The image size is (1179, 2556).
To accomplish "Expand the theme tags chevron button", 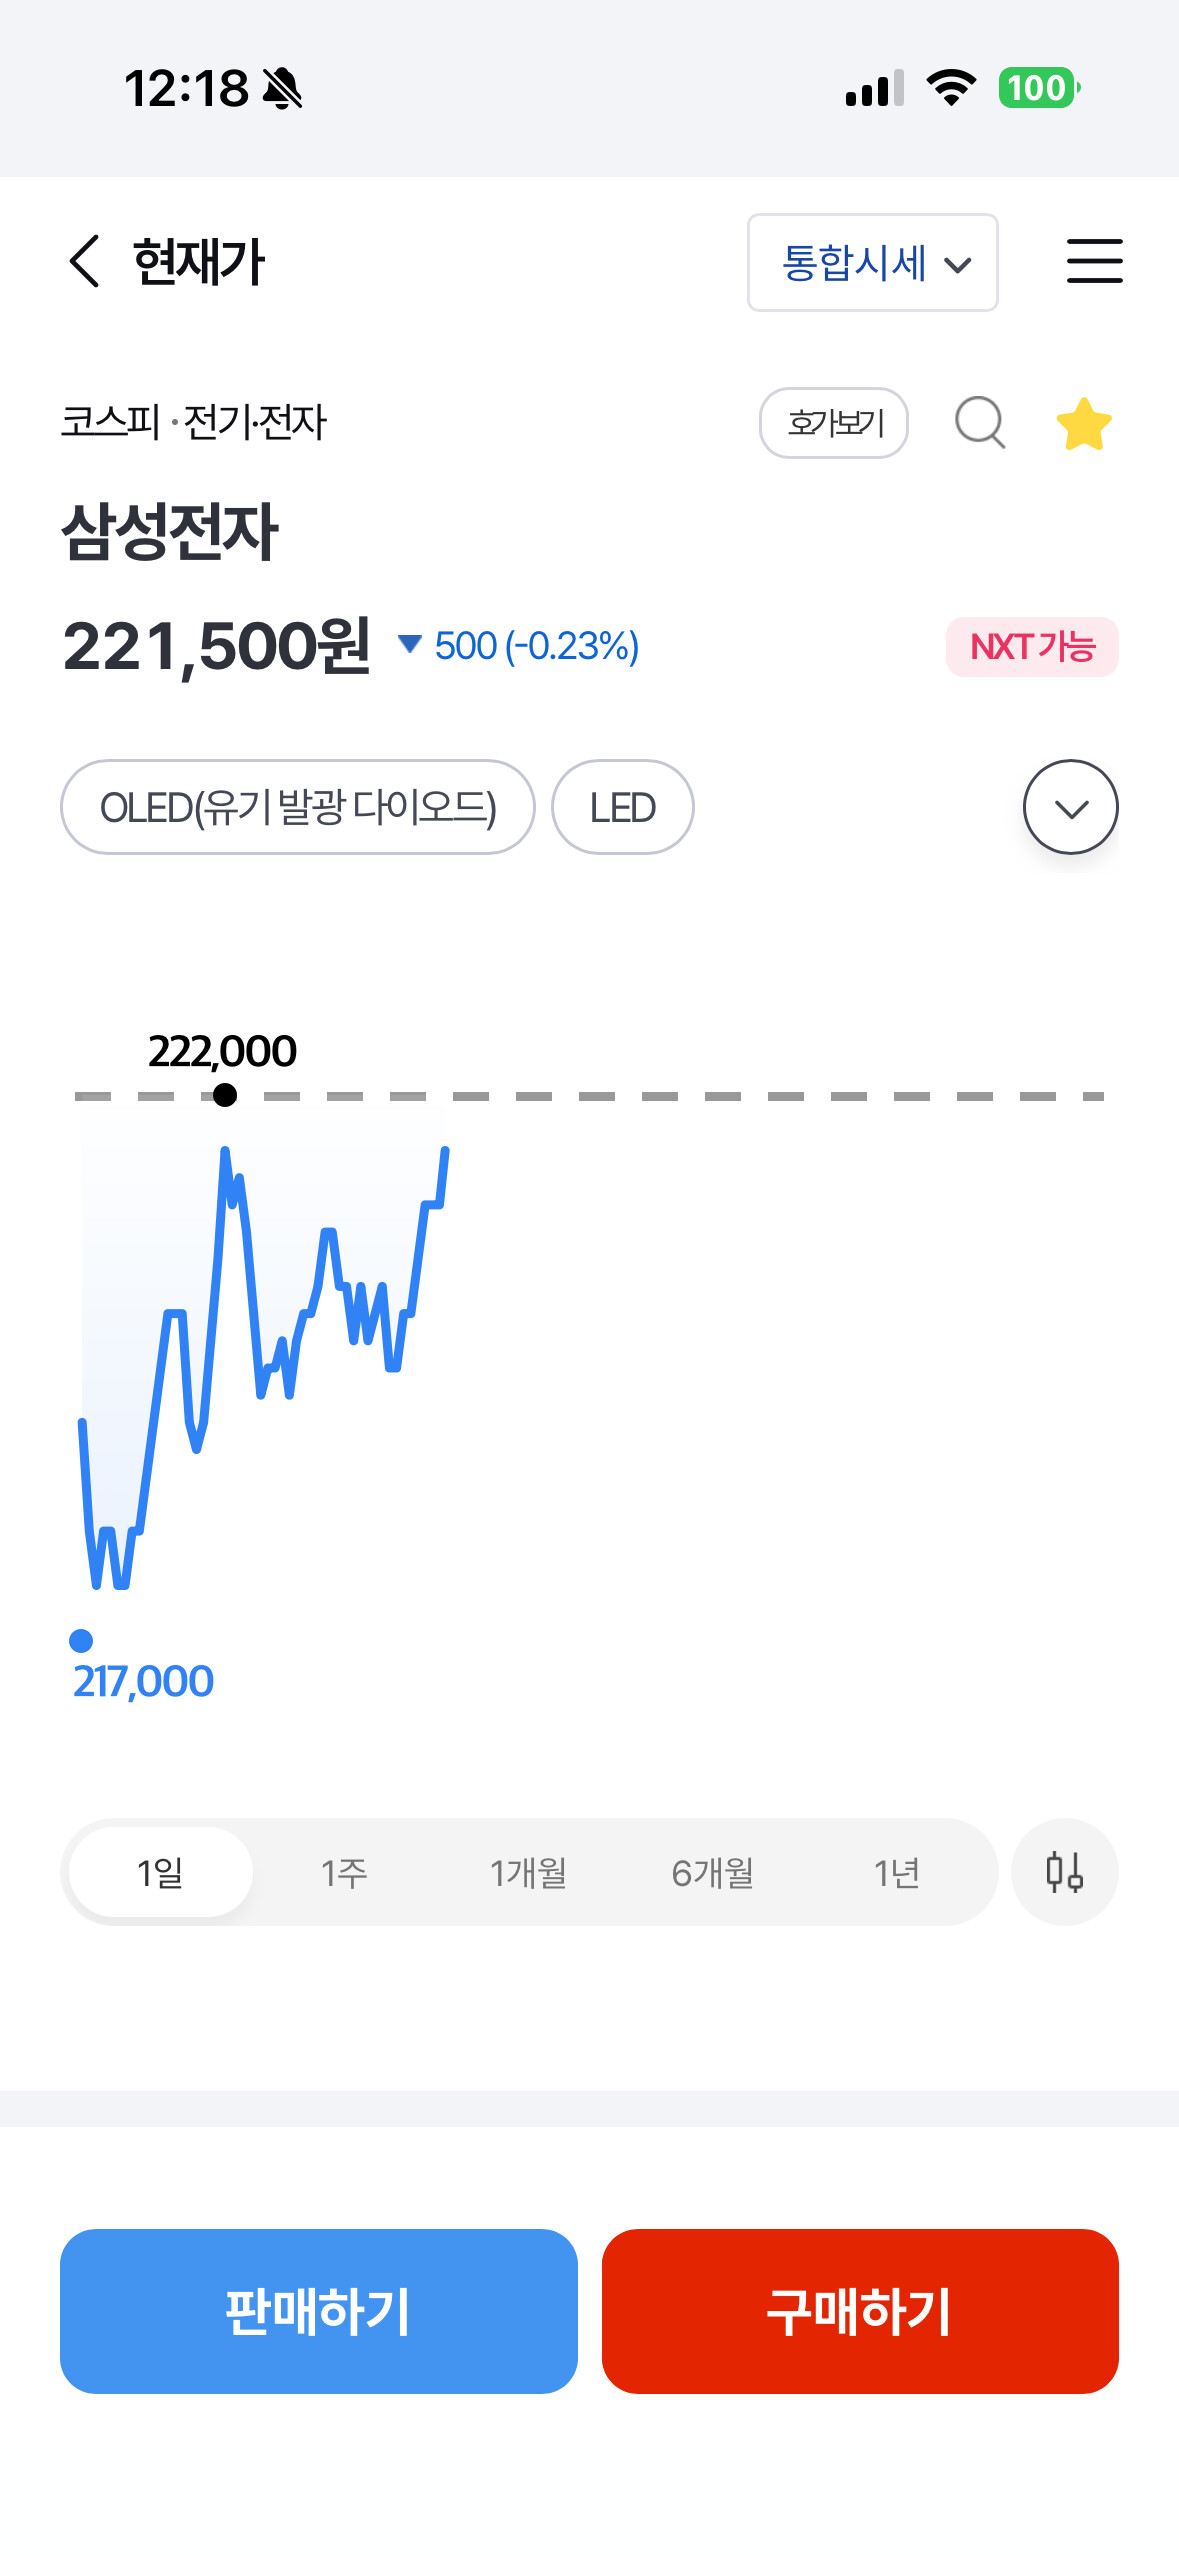I will (x=1070, y=808).
